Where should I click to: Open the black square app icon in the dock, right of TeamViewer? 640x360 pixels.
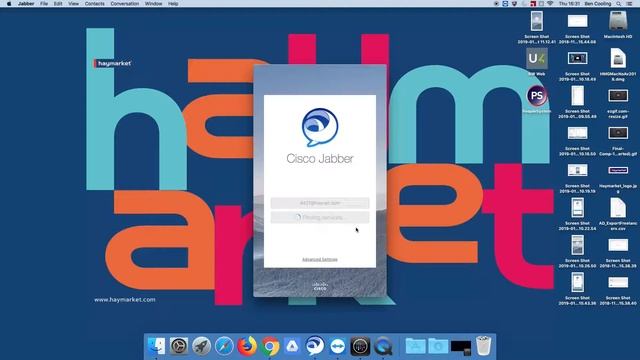(360, 346)
